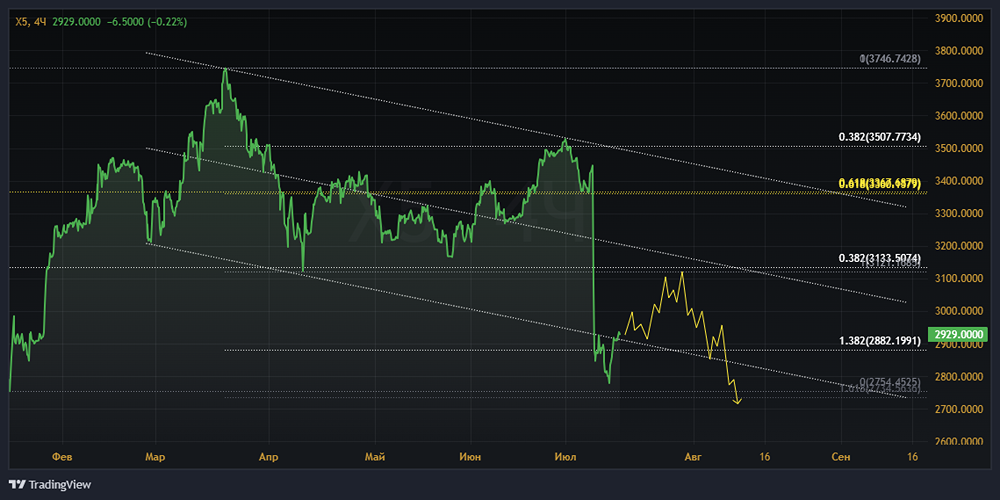Click the Сен month marker
Screen dimensions: 1000x500
841,456
